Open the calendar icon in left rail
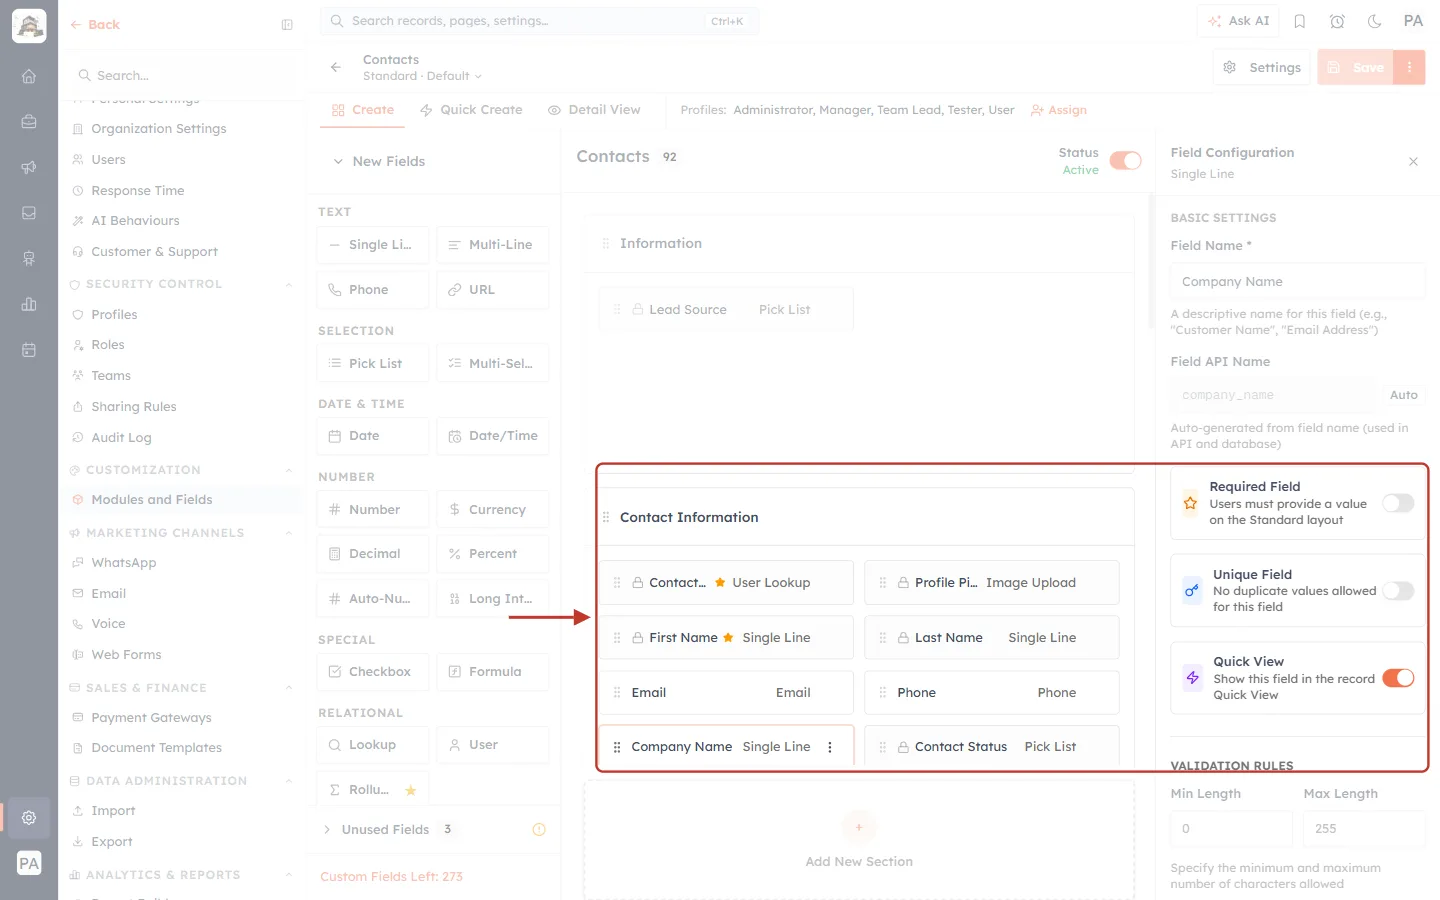1440x900 pixels. (29, 350)
